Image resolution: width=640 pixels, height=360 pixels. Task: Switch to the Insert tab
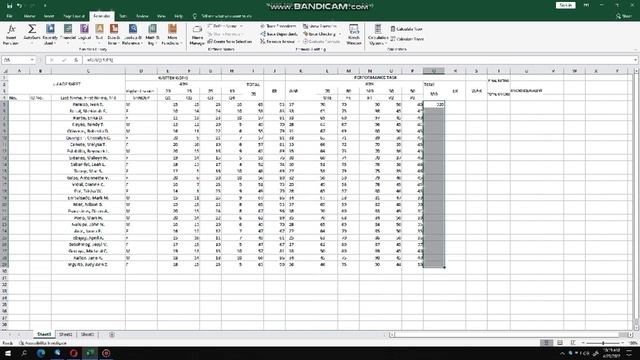(x=49, y=16)
